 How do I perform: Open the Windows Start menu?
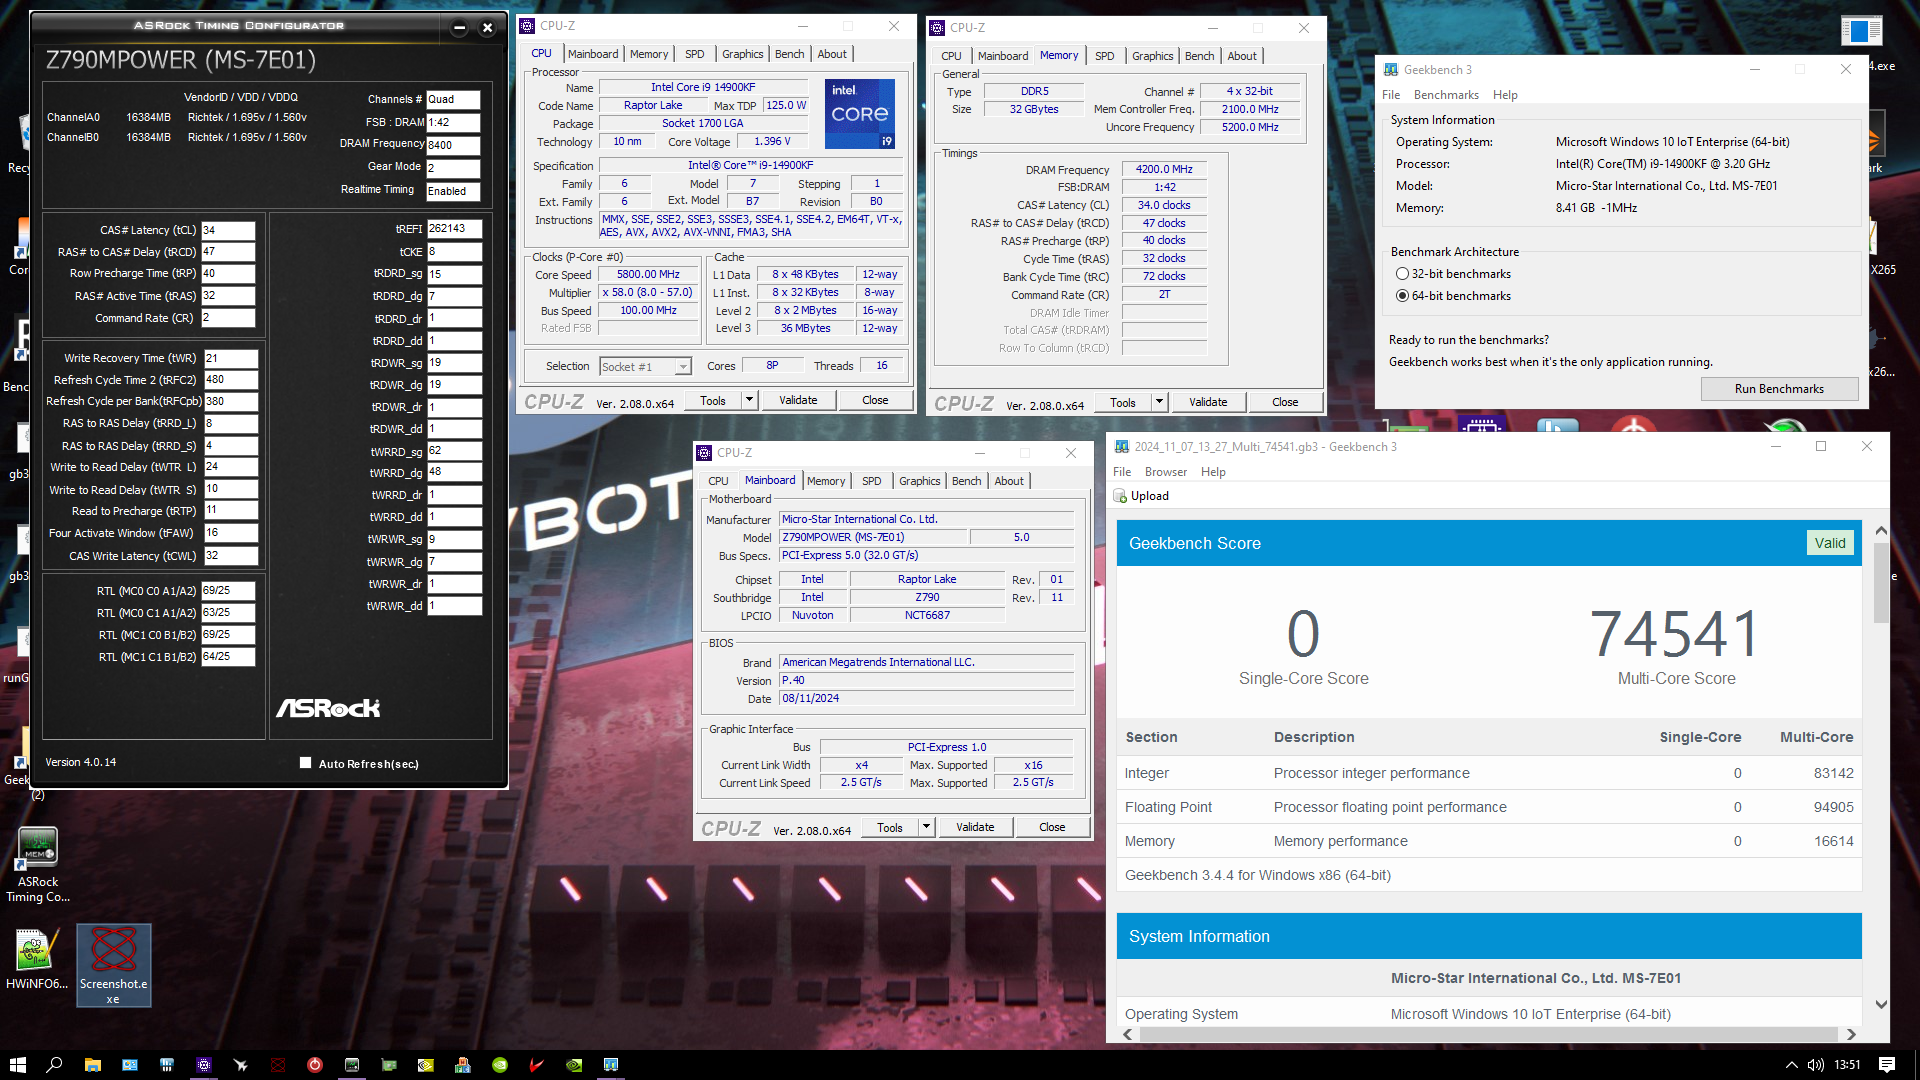point(17,1065)
